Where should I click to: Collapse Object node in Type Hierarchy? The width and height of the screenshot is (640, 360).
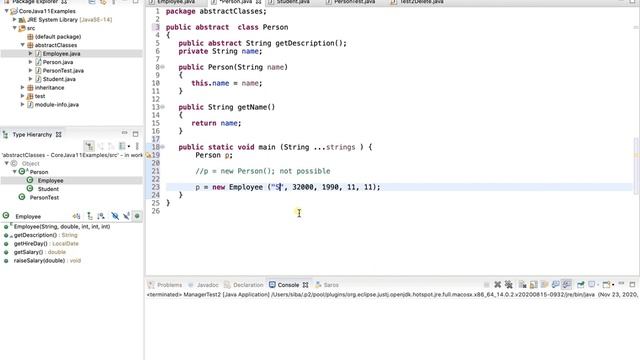point(7,163)
